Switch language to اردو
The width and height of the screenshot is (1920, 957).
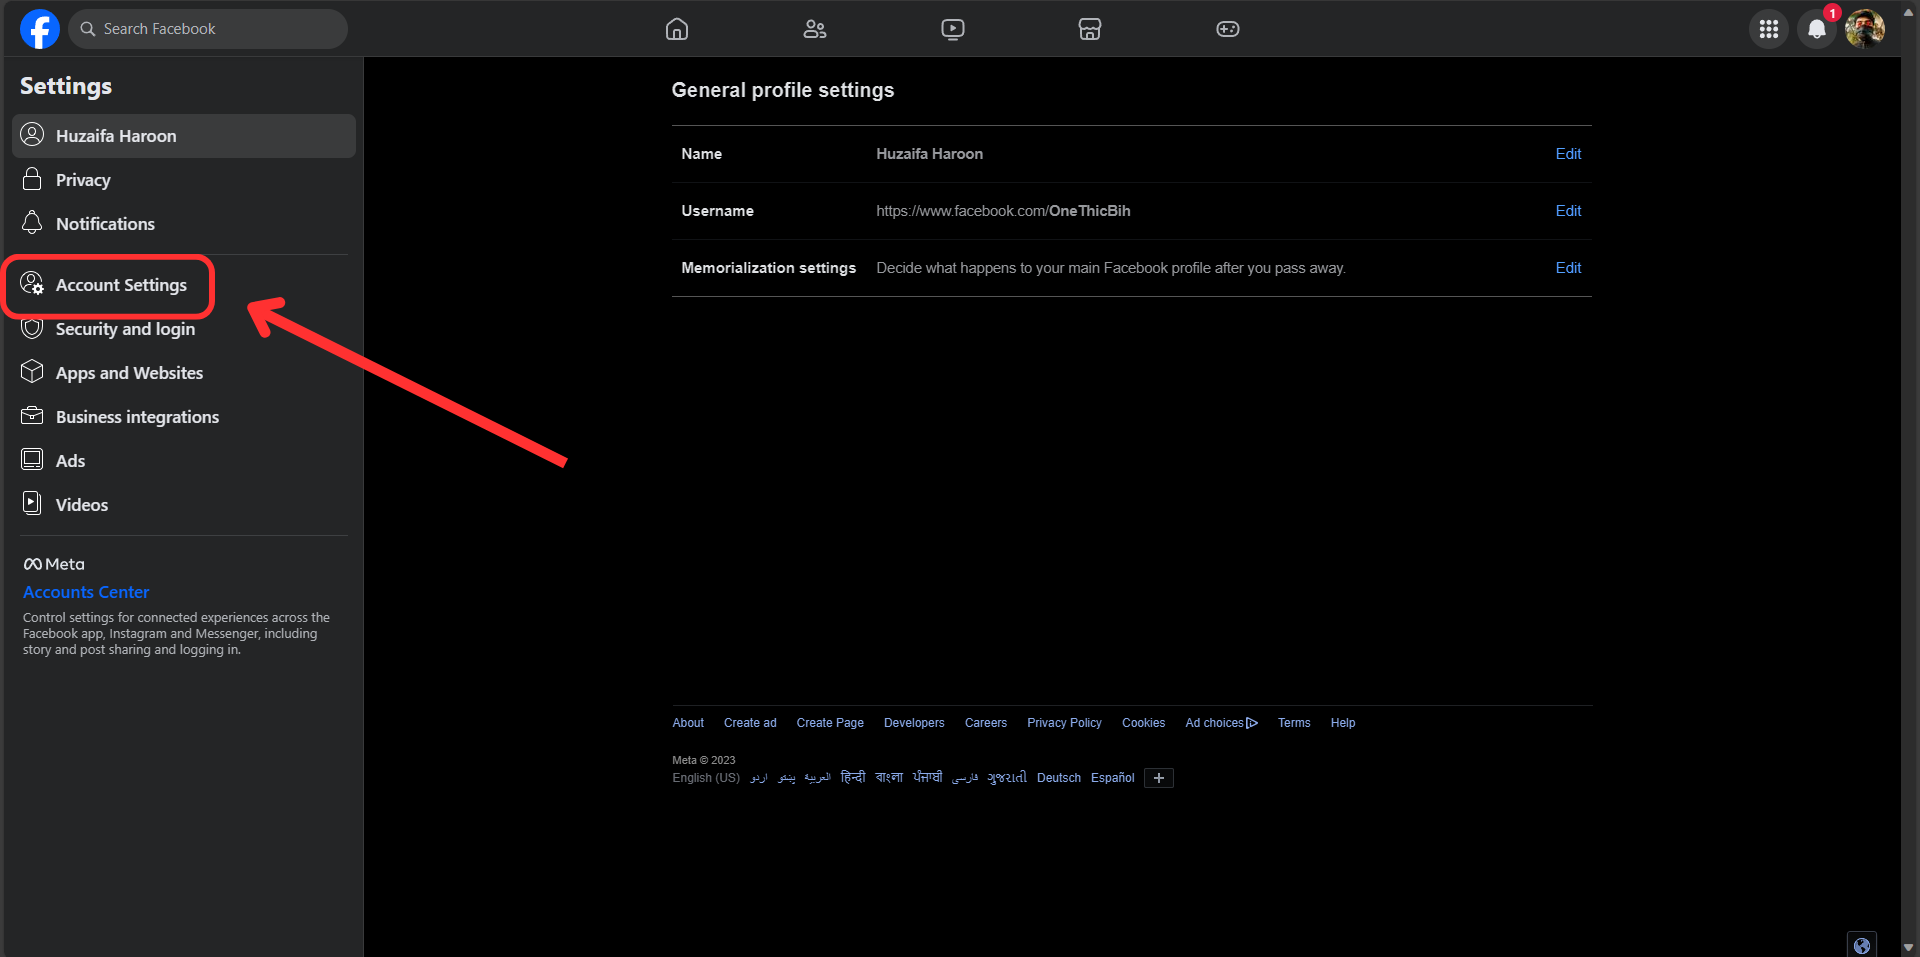point(759,778)
